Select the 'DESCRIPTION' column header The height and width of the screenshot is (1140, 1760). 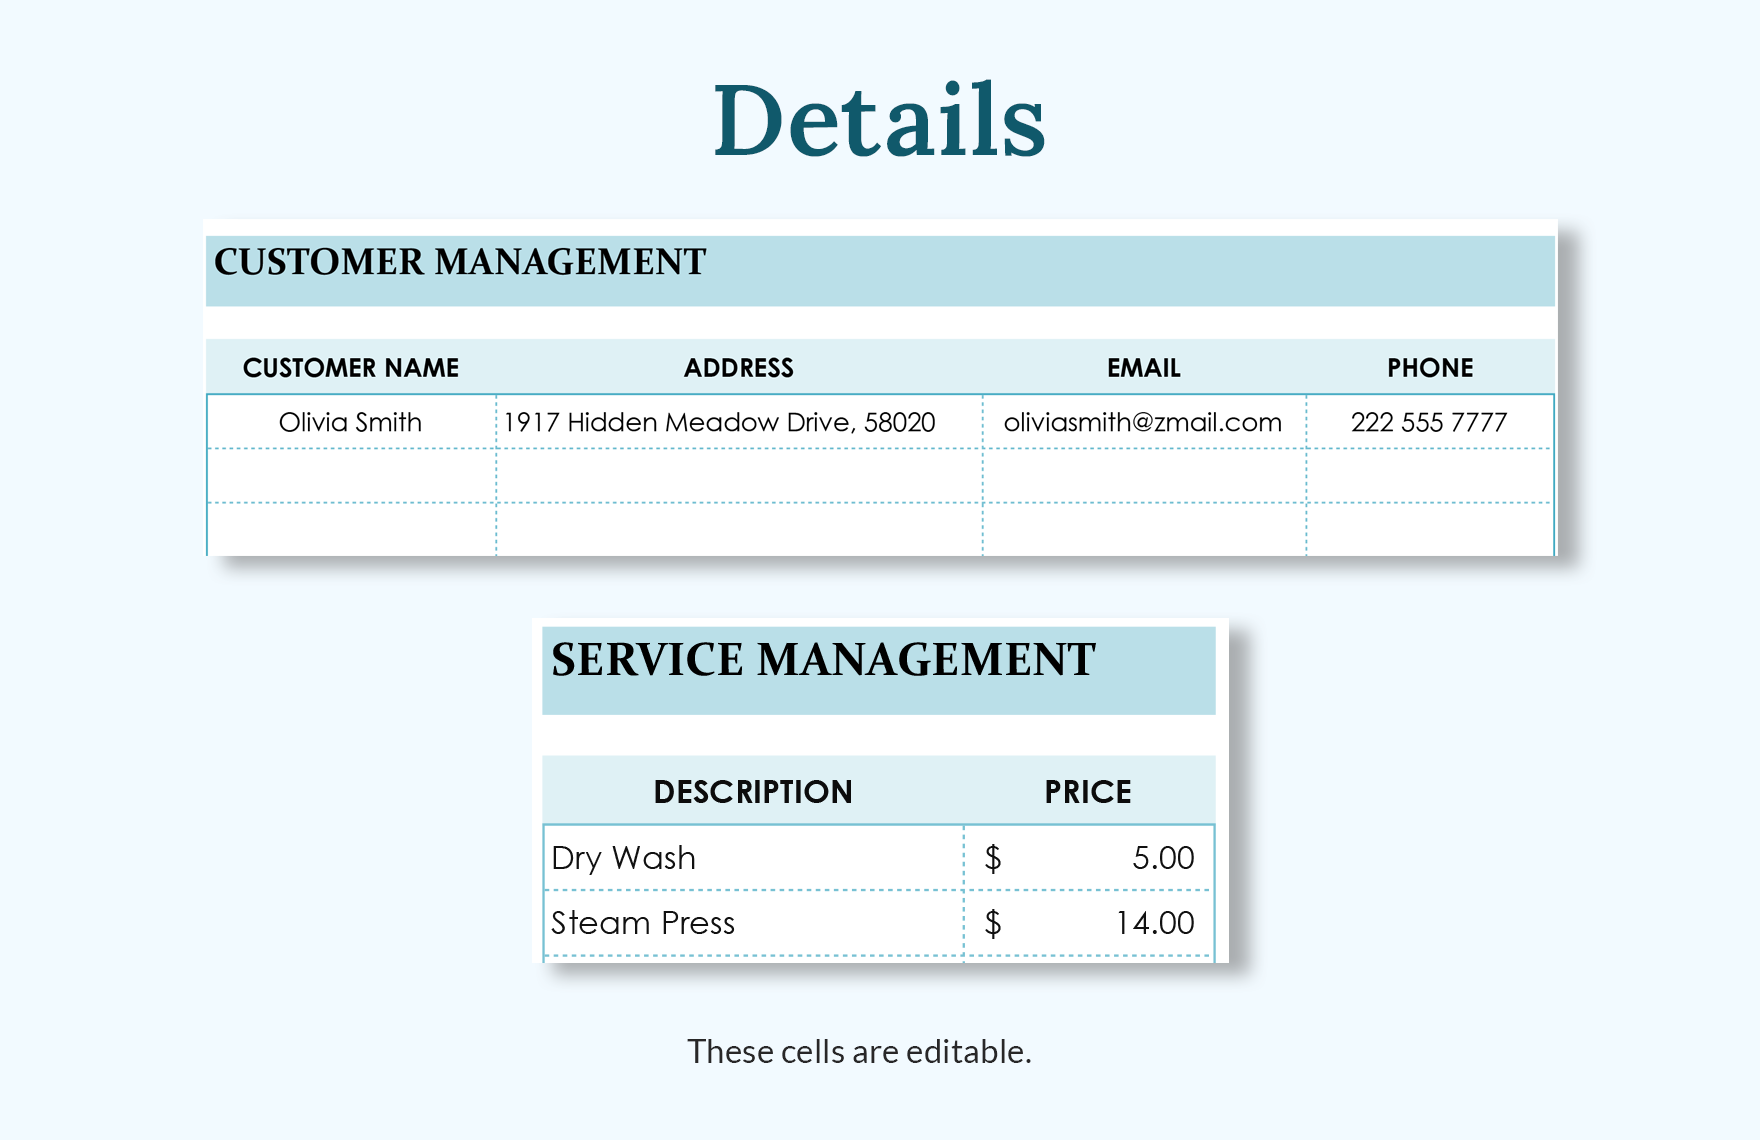pyautogui.click(x=753, y=791)
